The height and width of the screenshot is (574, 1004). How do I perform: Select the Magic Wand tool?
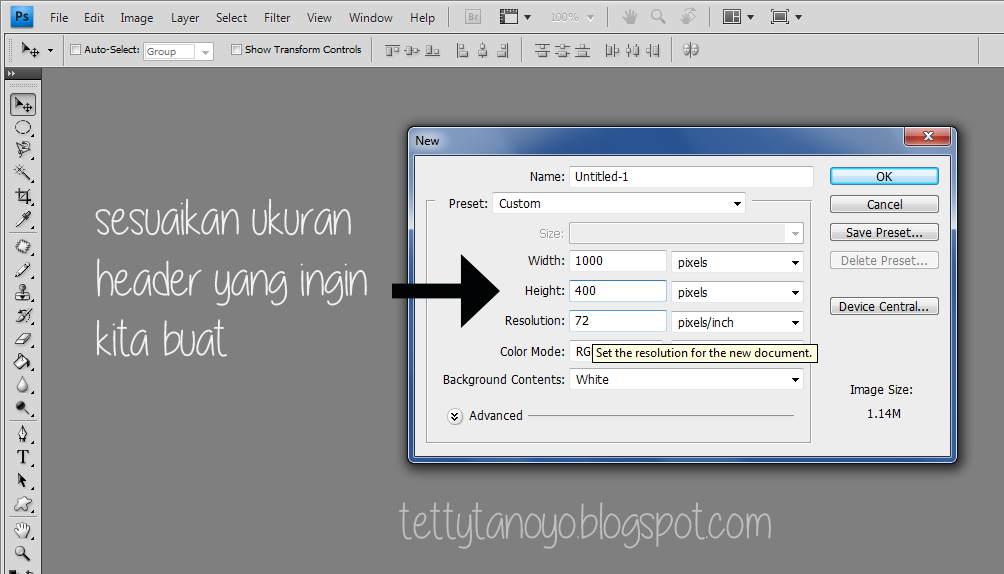click(x=22, y=173)
